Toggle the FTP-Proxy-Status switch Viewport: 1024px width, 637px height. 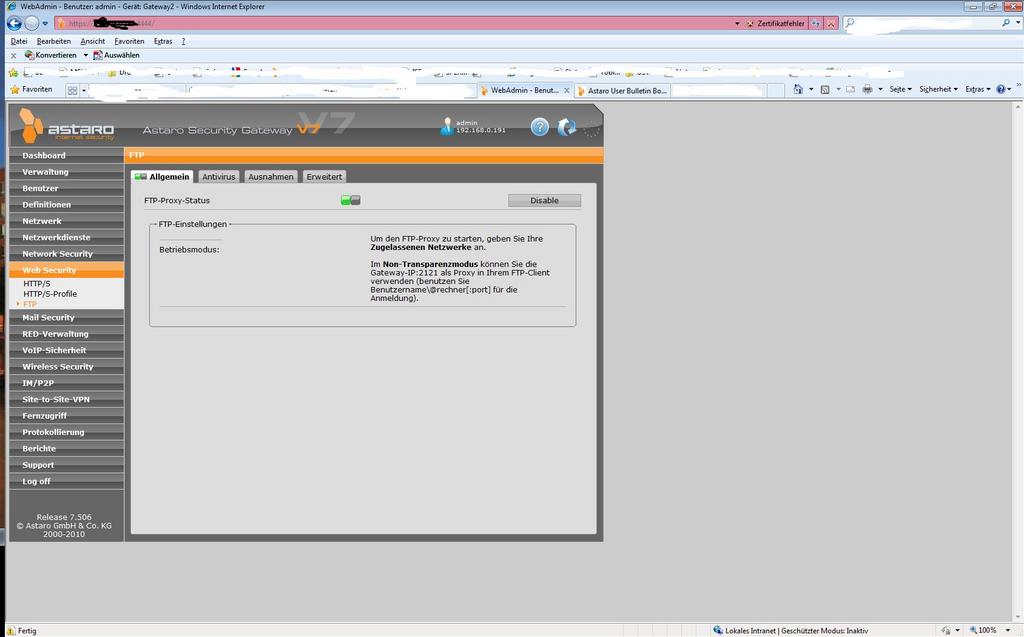pyautogui.click(x=350, y=200)
